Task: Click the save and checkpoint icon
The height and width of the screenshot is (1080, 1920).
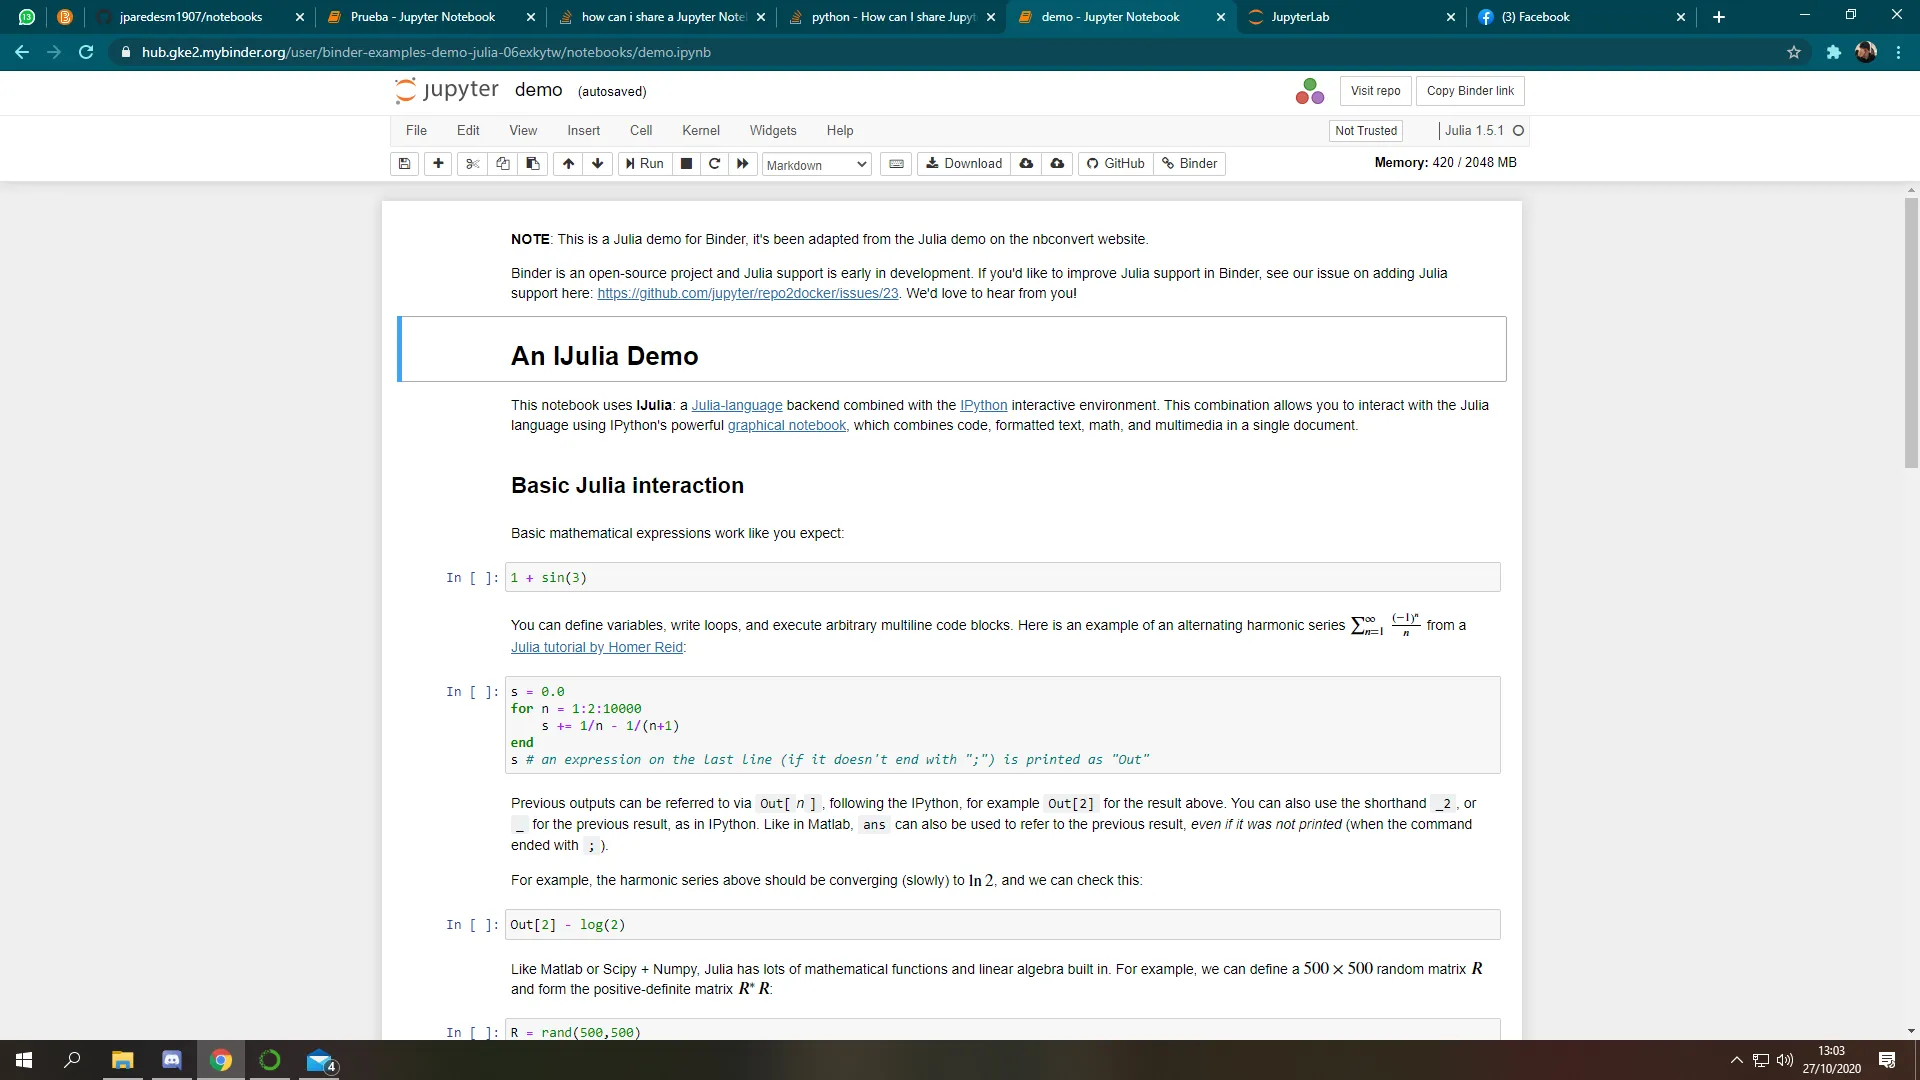Action: coord(404,164)
